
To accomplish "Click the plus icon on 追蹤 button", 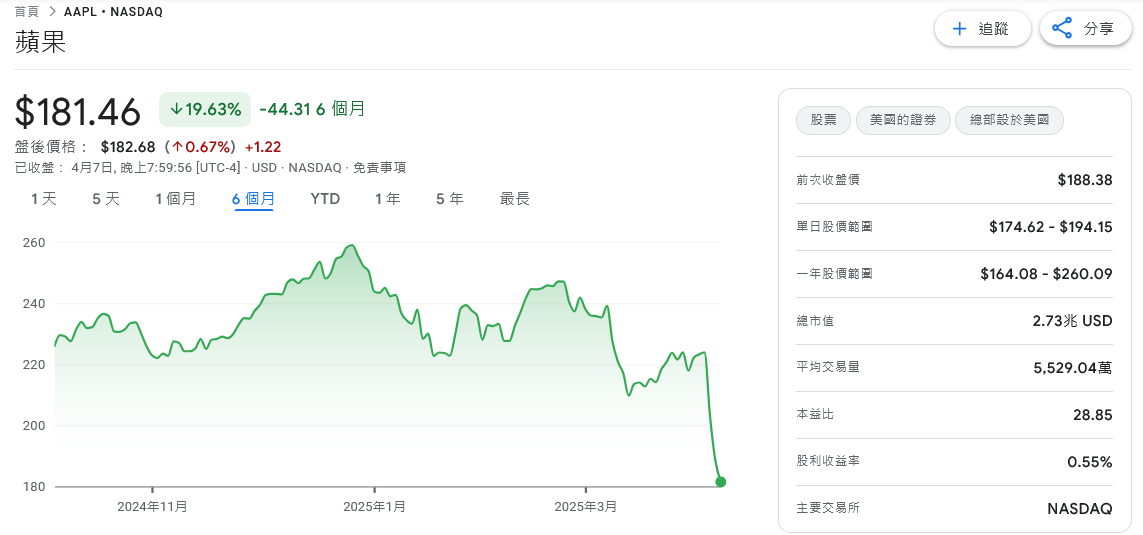I will point(960,29).
